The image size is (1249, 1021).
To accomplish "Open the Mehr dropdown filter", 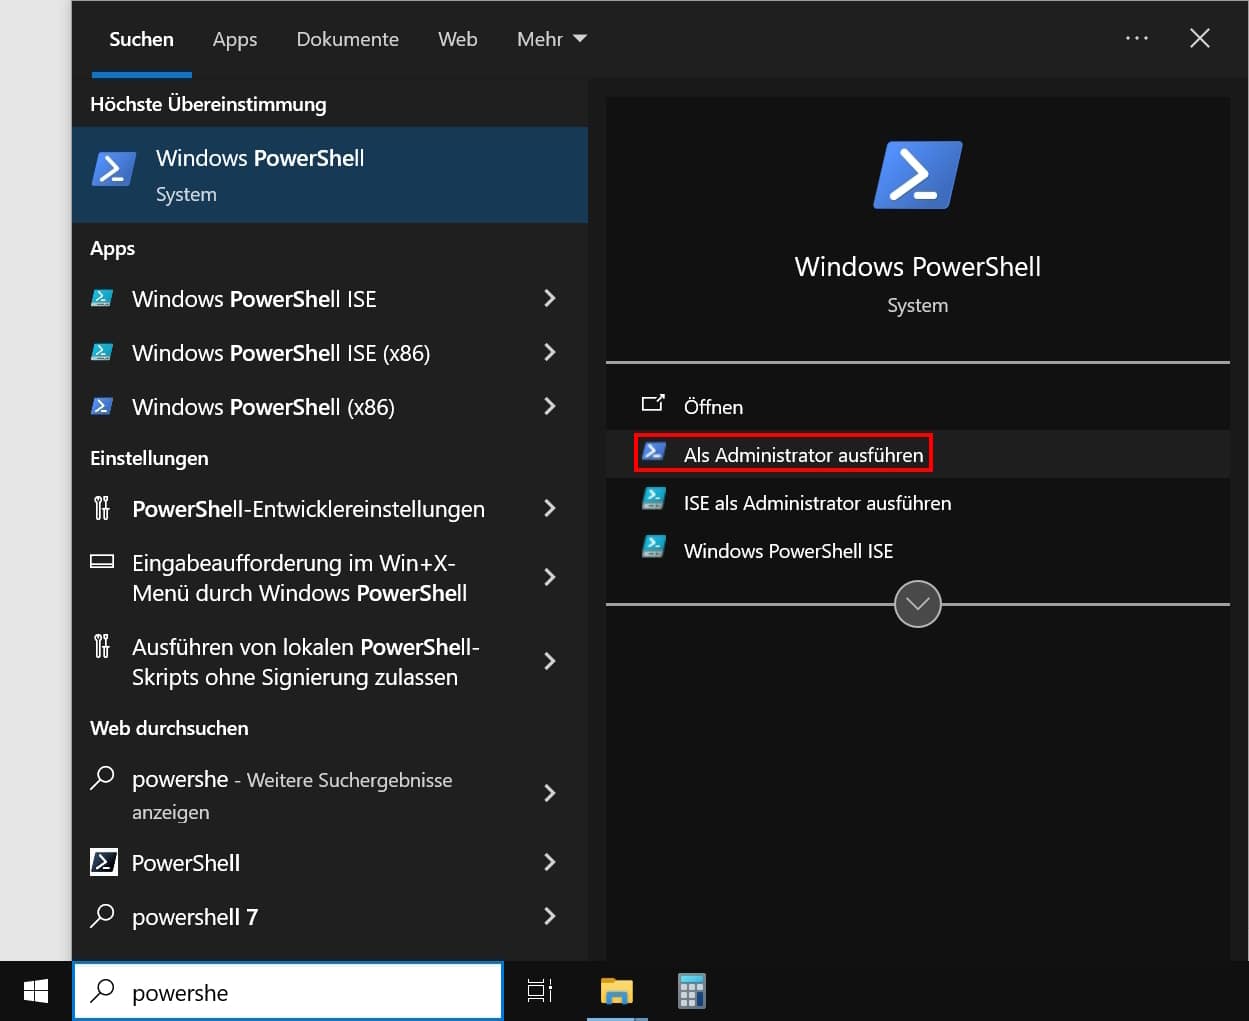I will click(x=551, y=39).
